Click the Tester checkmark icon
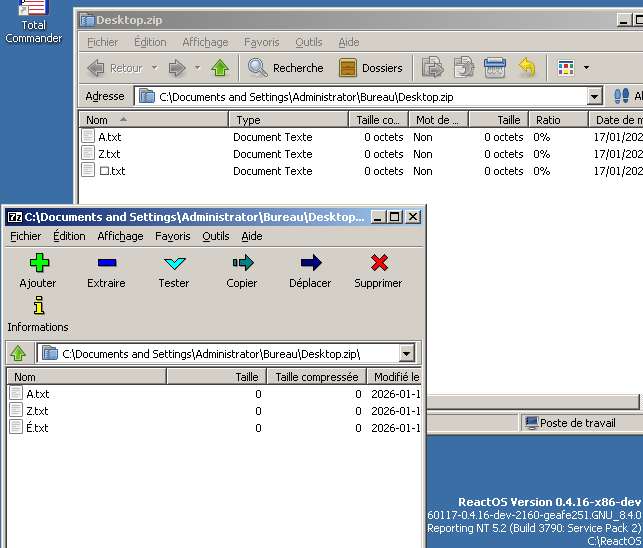643x548 pixels. [174, 263]
